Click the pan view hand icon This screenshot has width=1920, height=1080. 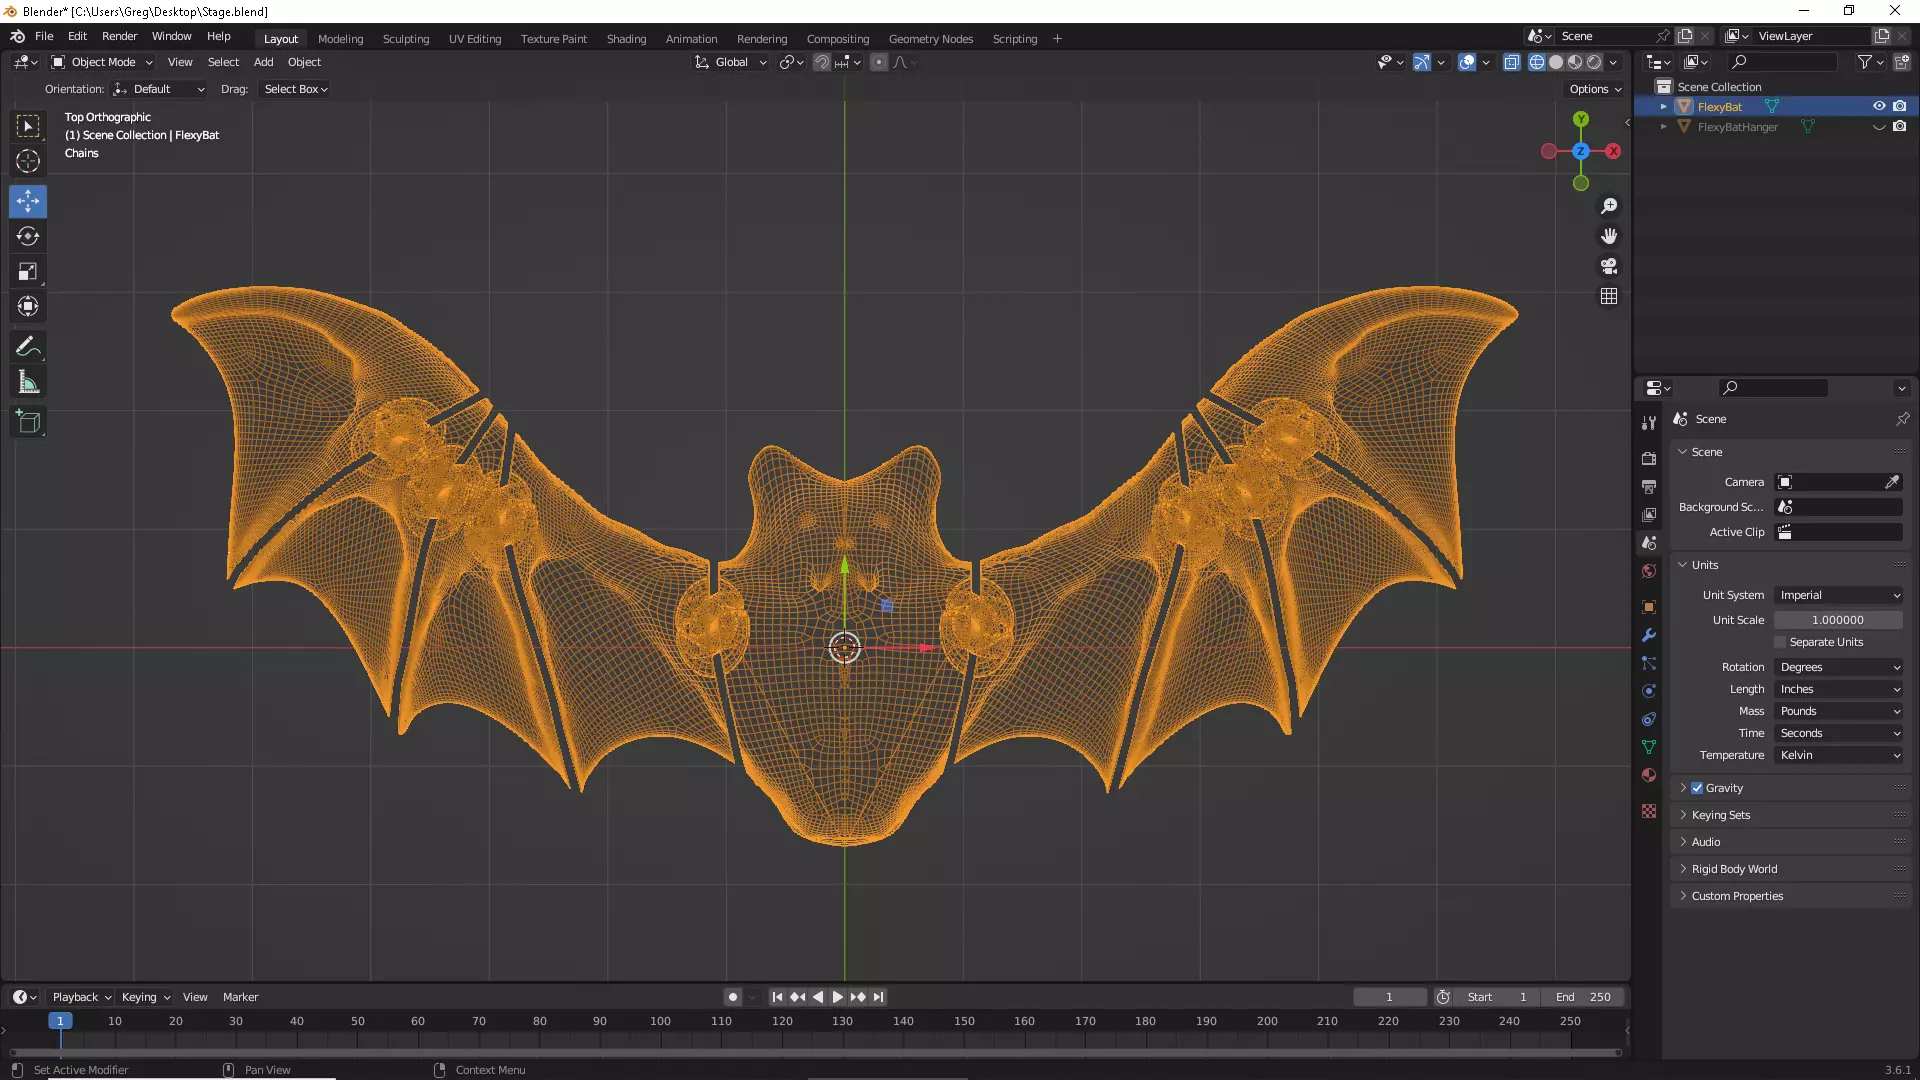[1609, 236]
